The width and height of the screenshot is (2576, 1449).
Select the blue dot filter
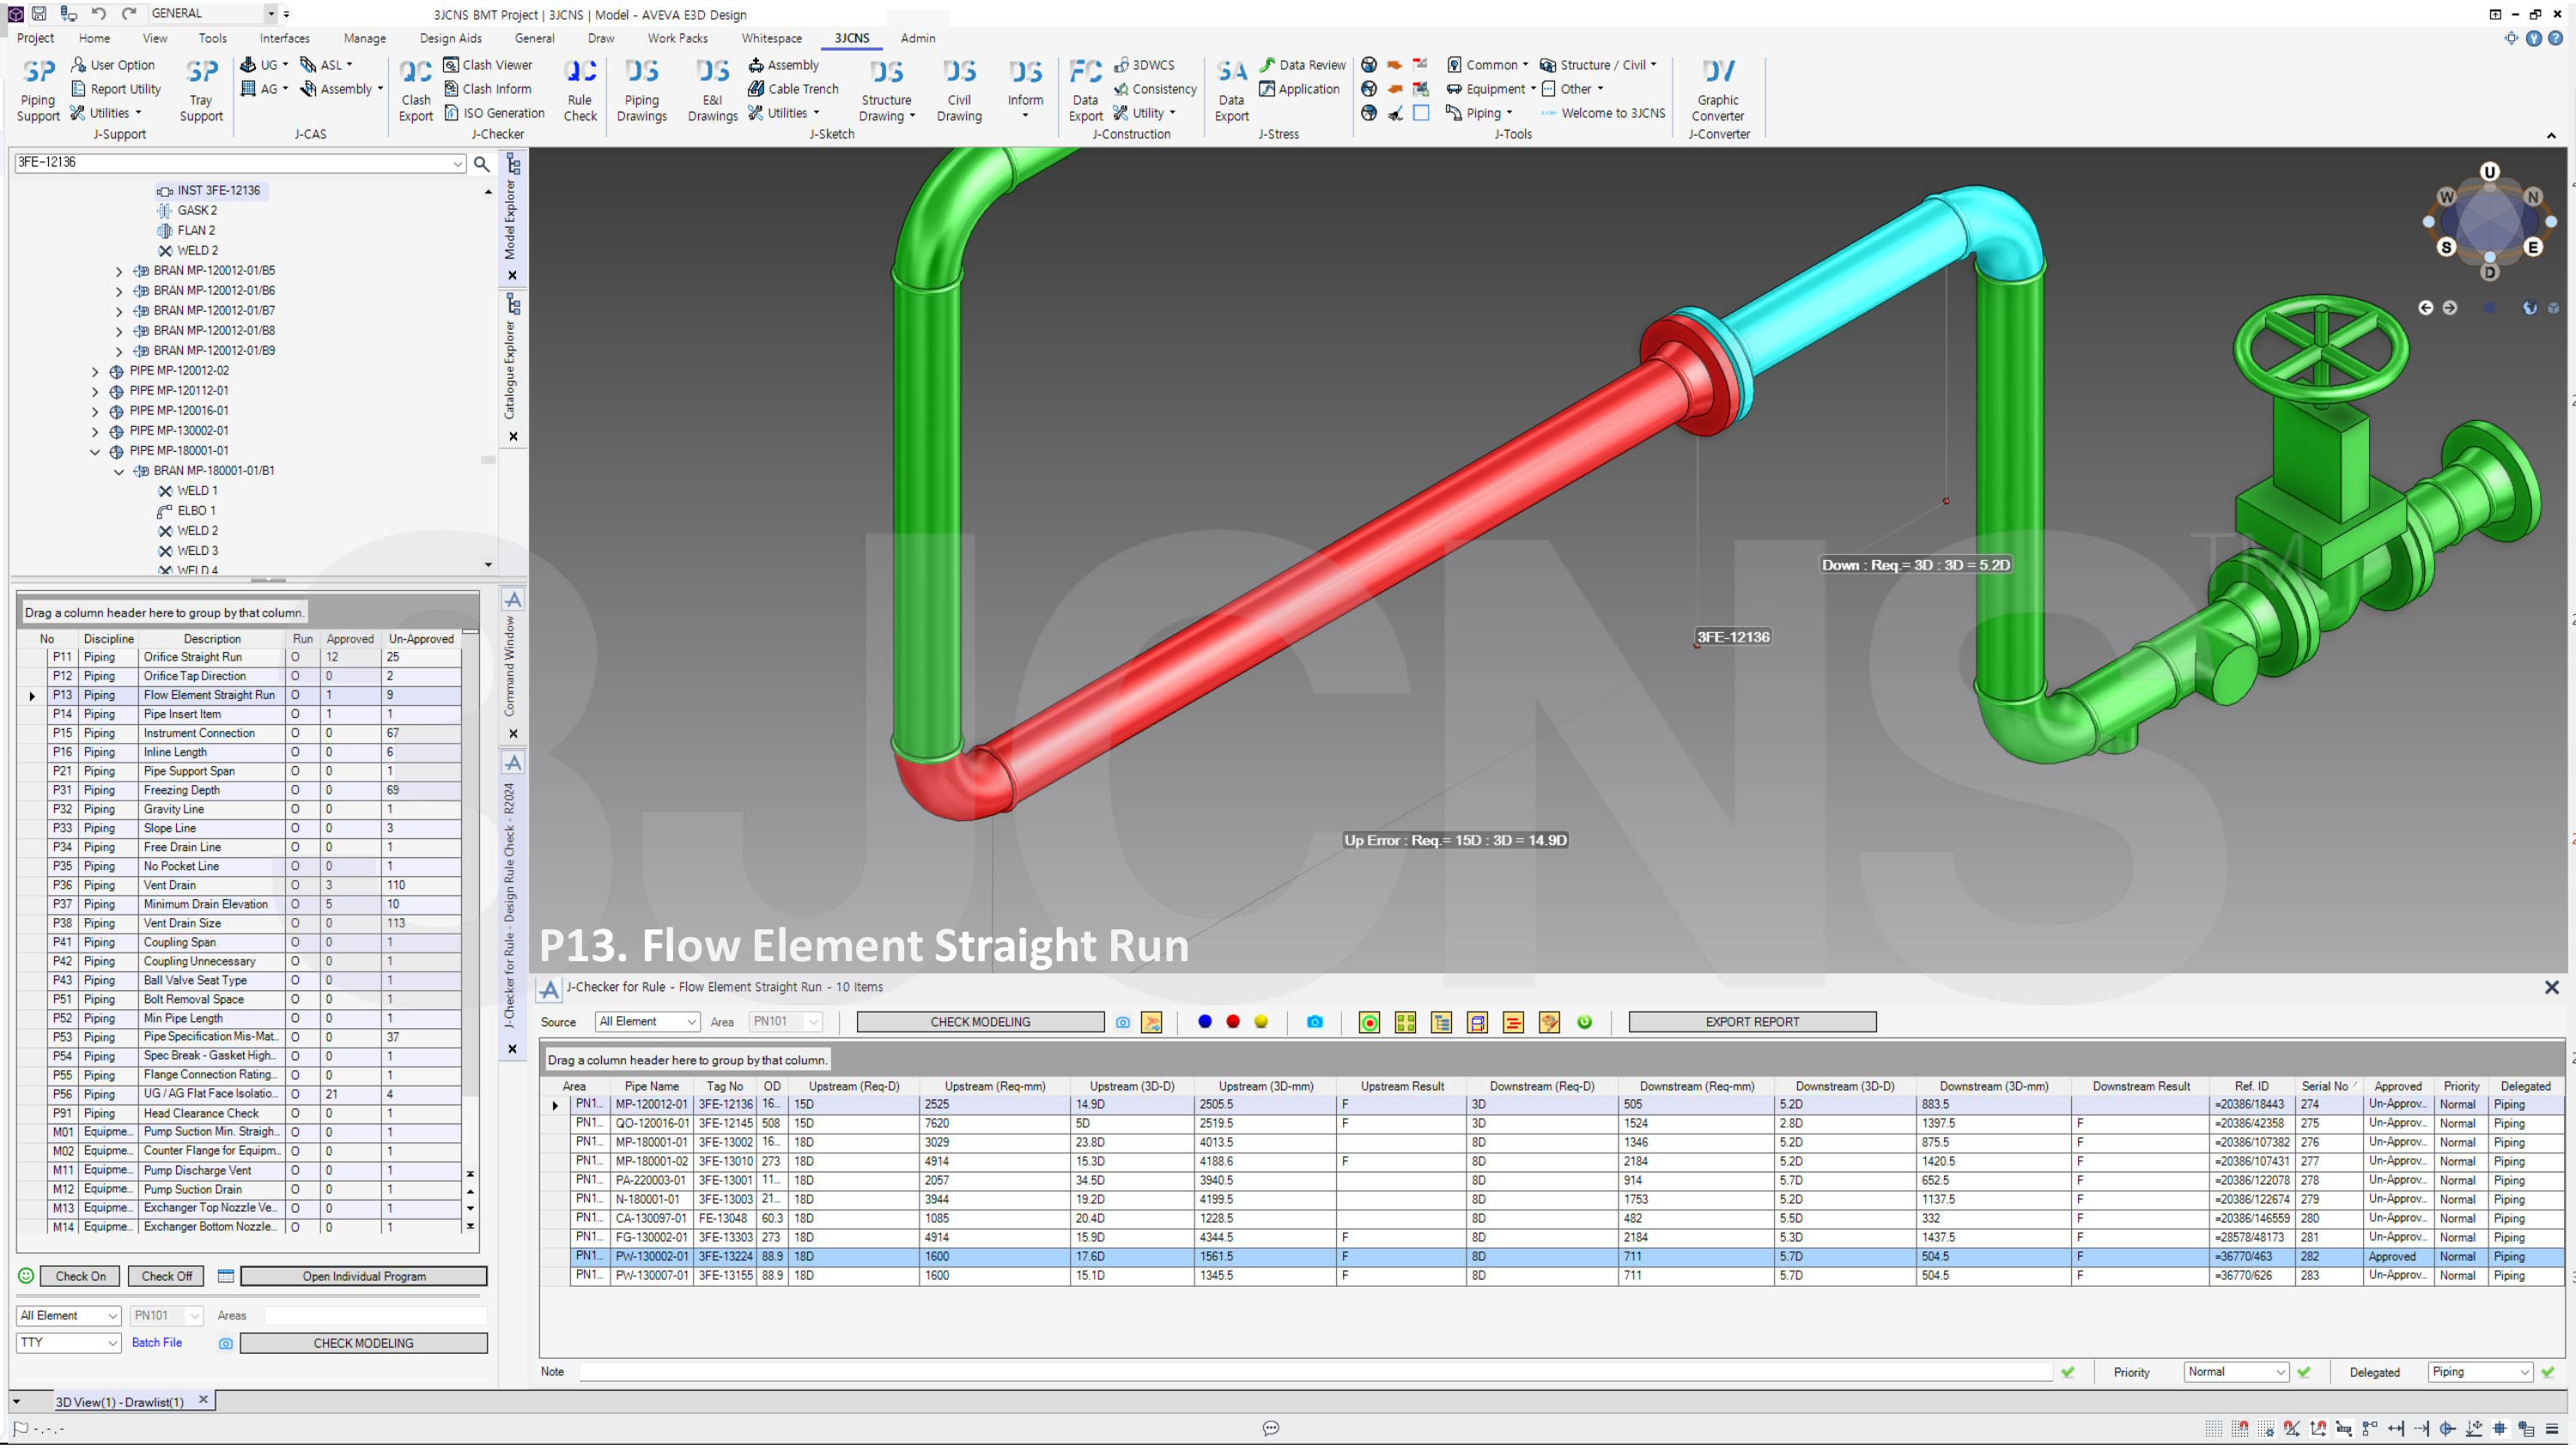click(x=1205, y=1022)
